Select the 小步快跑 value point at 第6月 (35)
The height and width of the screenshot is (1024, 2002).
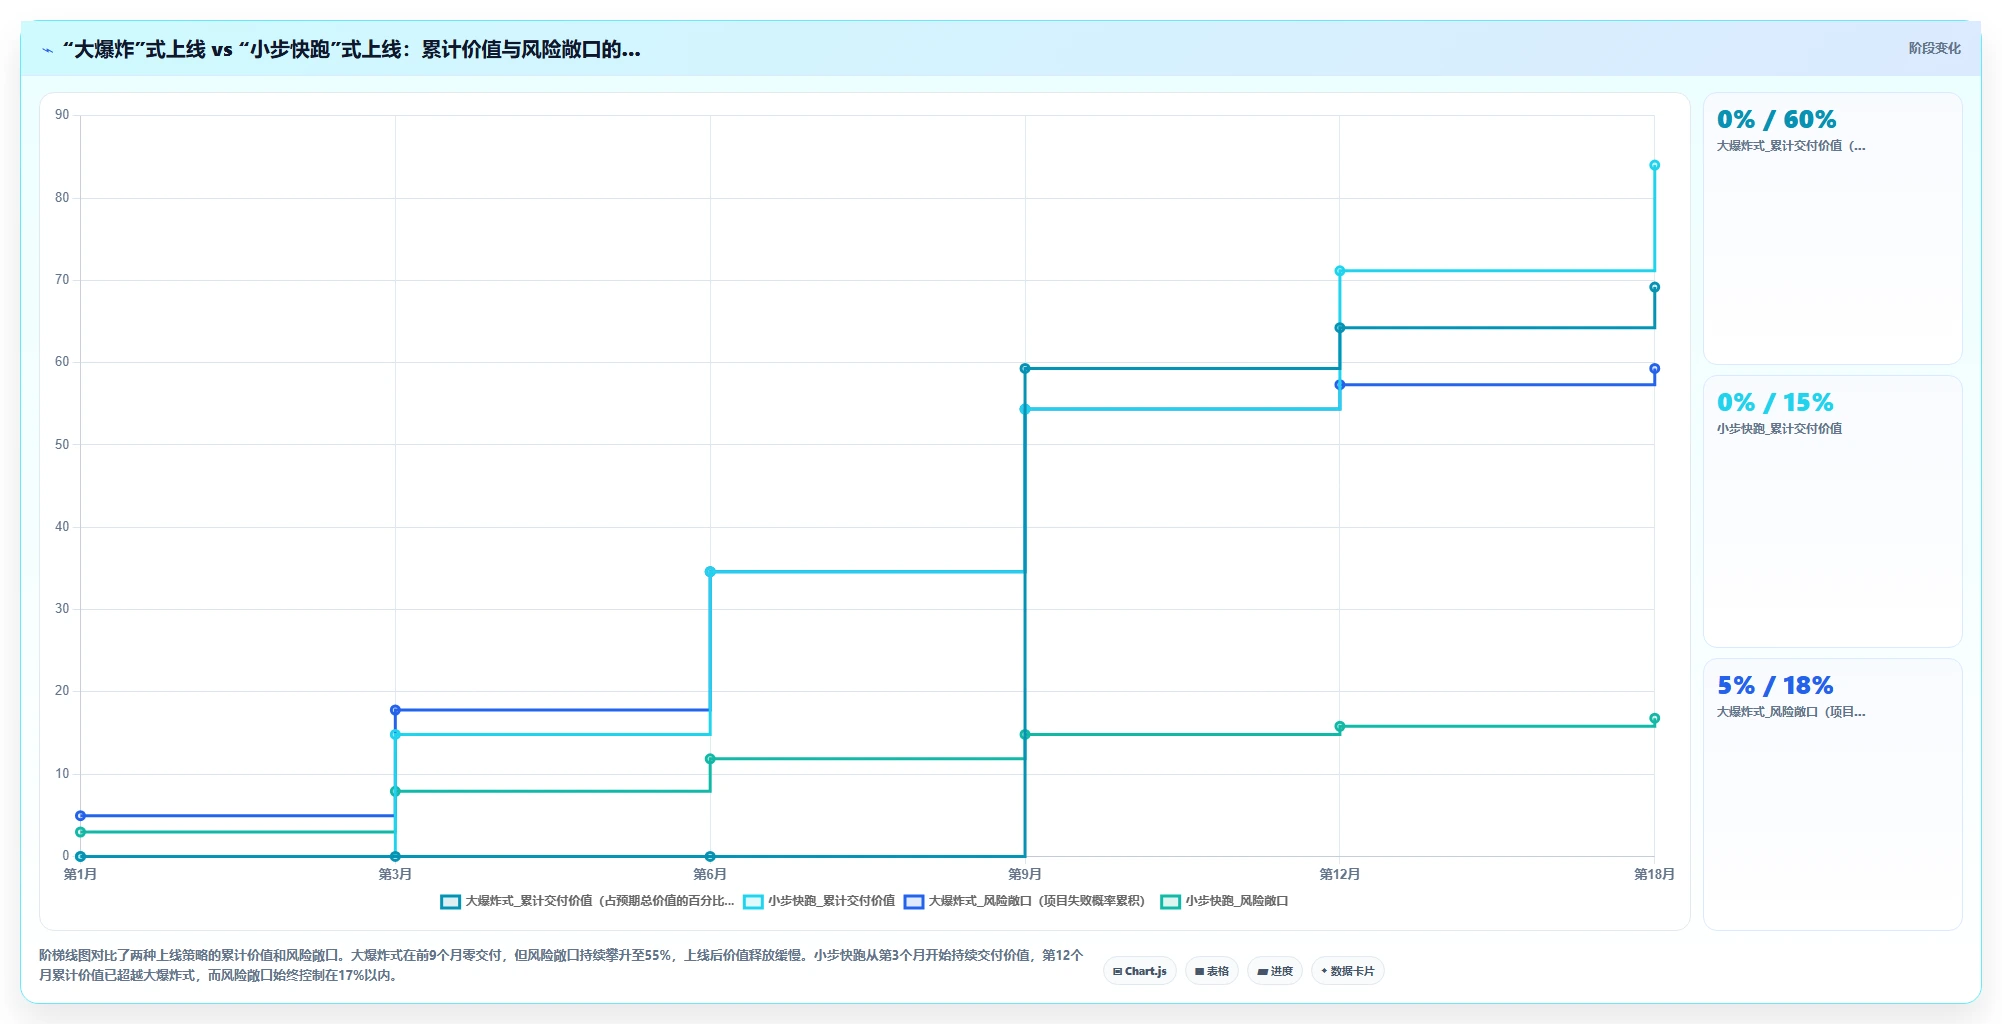(710, 572)
